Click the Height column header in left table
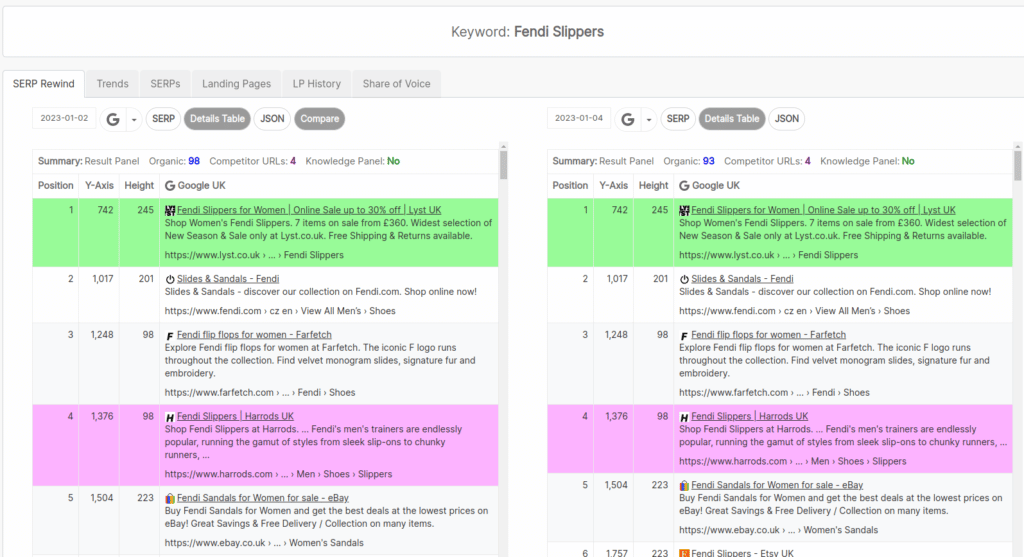Screen dimensions: 1024x557 tap(139, 185)
